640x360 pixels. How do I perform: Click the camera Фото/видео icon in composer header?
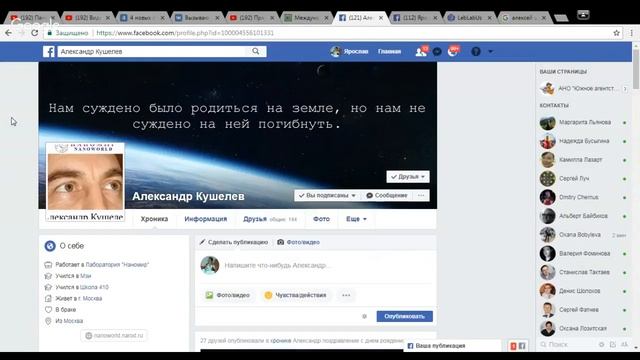point(280,242)
